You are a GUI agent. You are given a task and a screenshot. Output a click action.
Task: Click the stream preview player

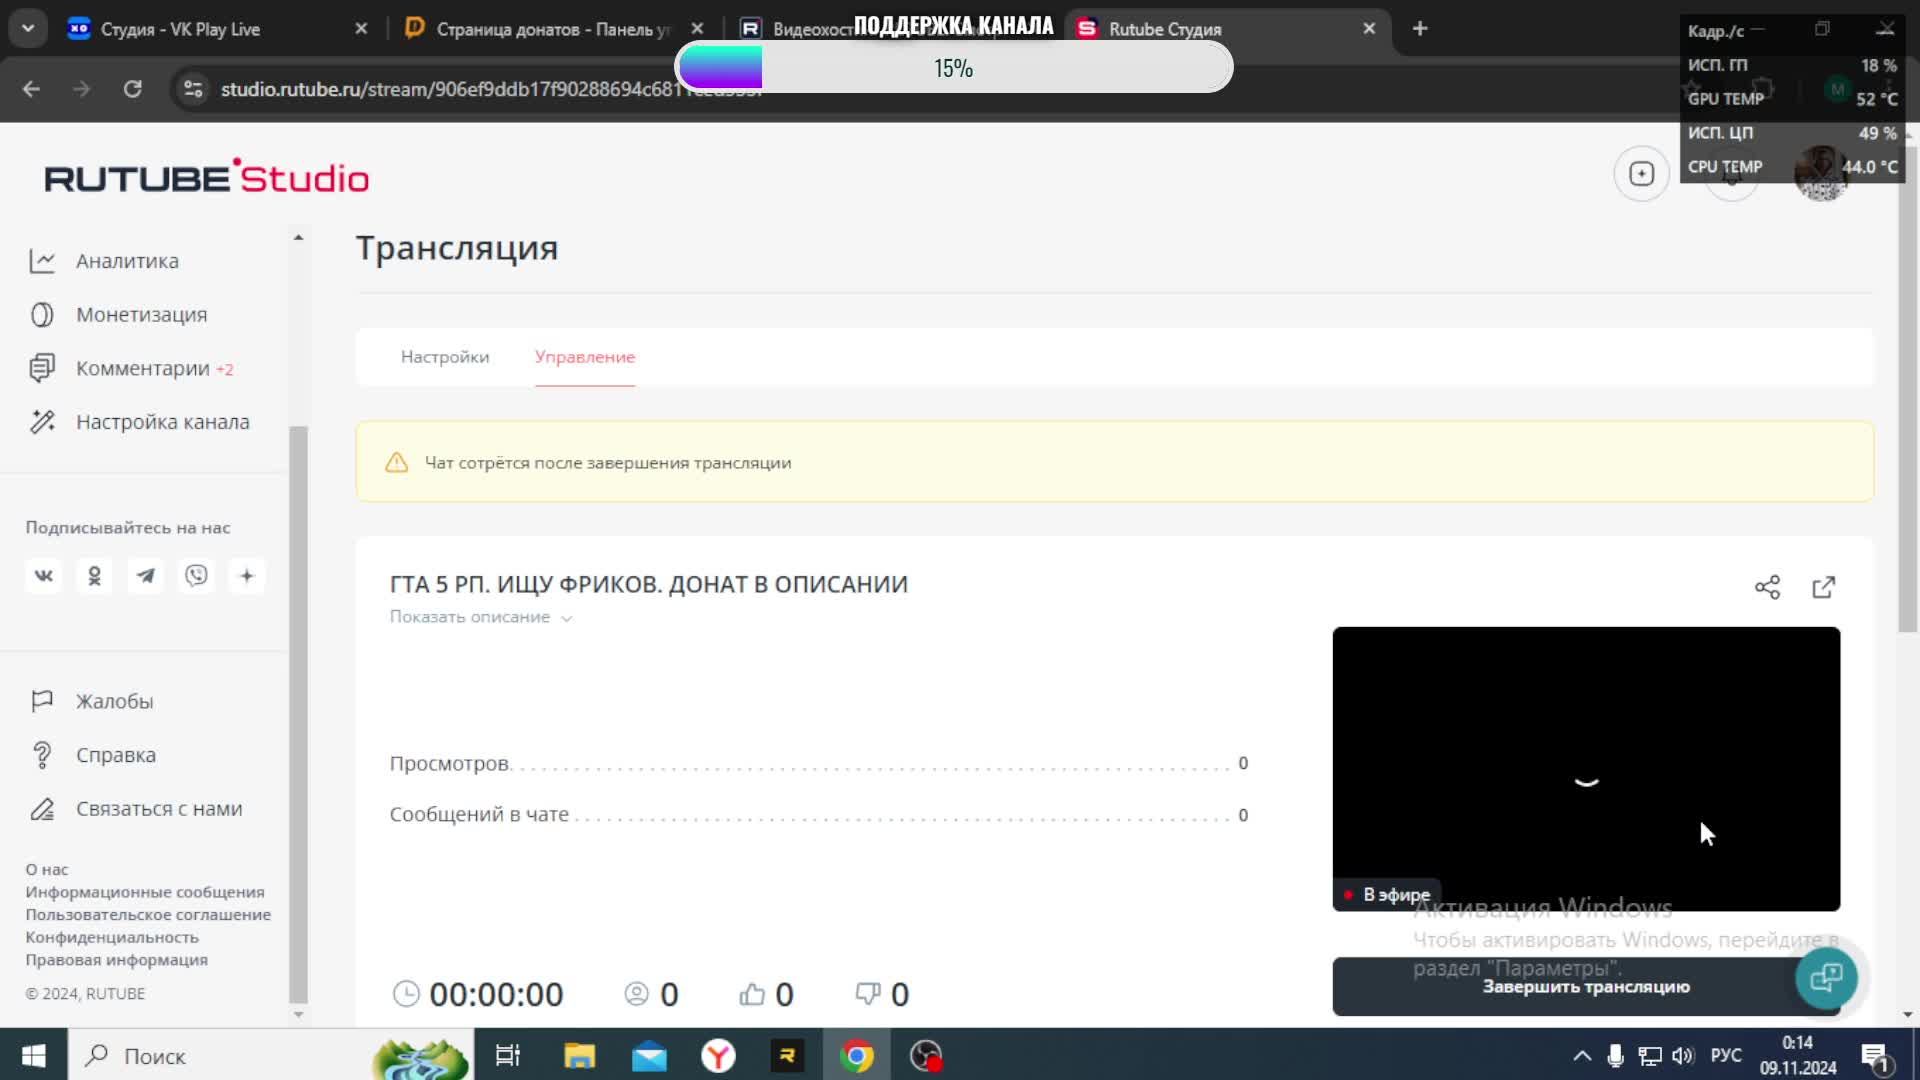pos(1586,769)
